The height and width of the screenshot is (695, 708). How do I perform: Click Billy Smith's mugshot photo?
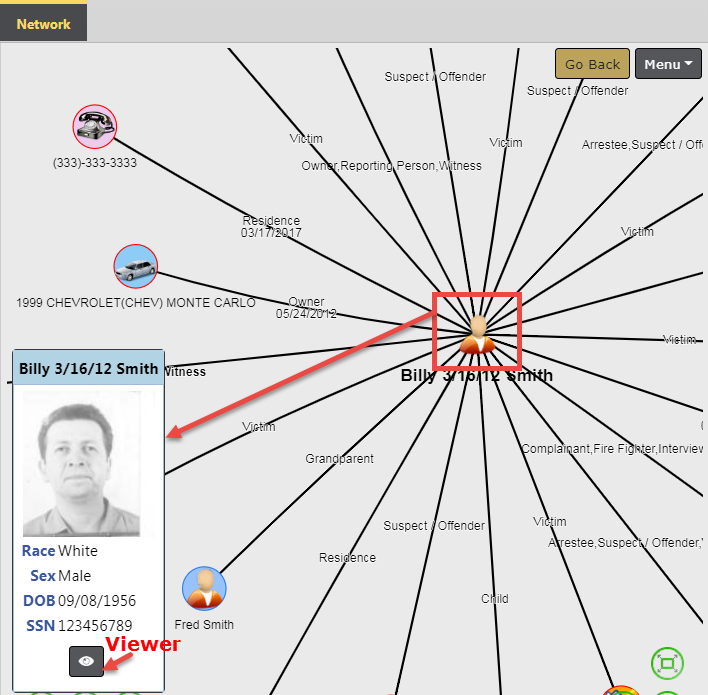81,464
